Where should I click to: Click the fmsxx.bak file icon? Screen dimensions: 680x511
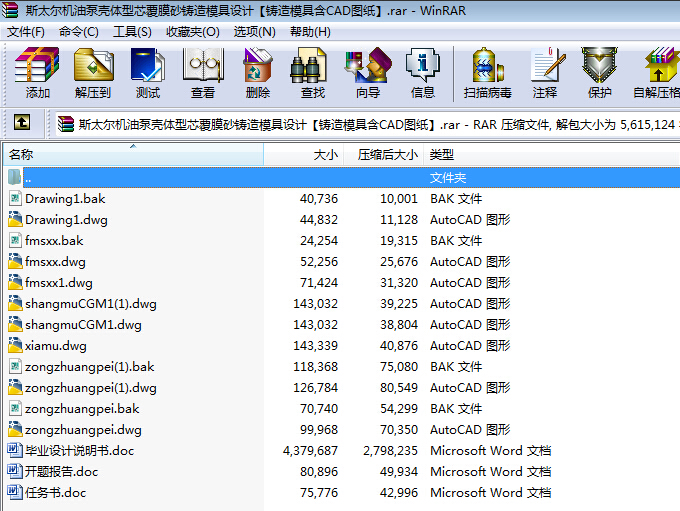click(x=15, y=240)
